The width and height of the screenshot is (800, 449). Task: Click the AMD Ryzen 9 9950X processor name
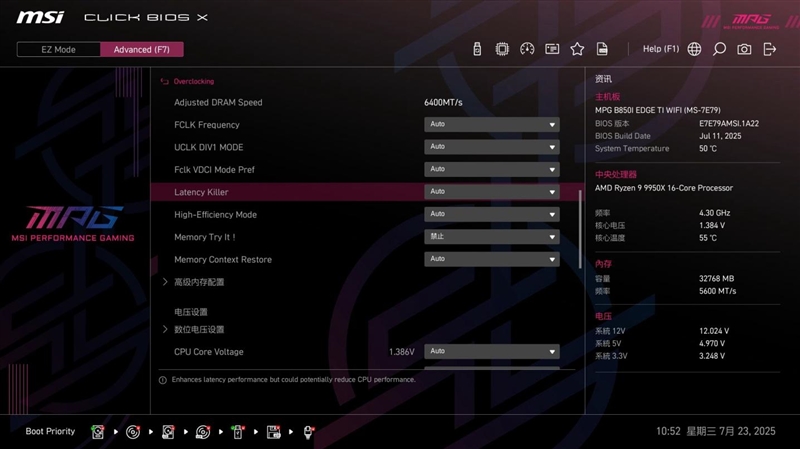(664, 188)
